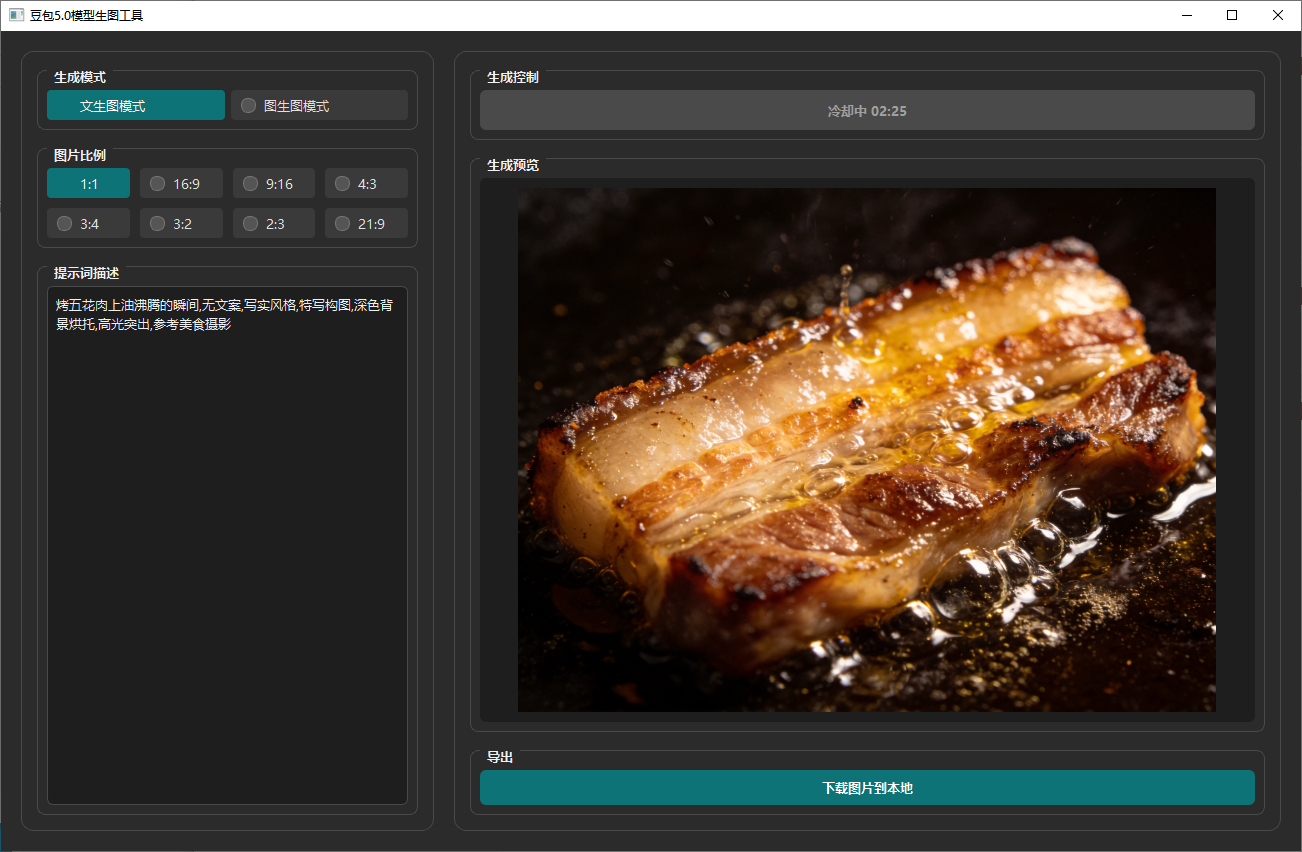
Task: Pick the 9:16 aspect ratio
Action: pos(274,183)
